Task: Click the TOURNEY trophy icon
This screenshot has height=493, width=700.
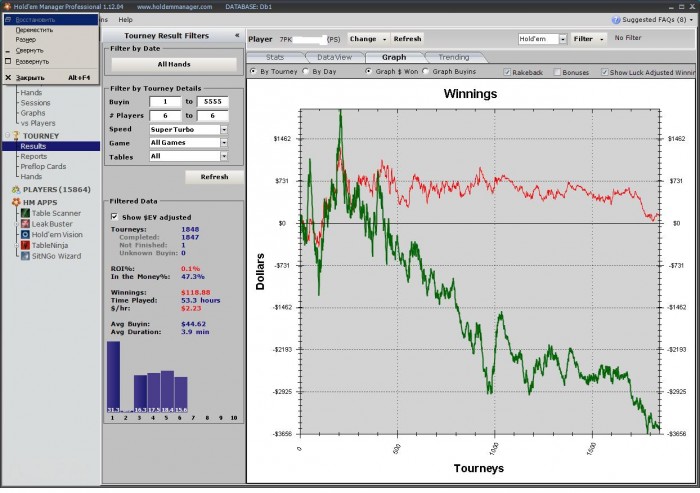Action: pyautogui.click(x=16, y=136)
